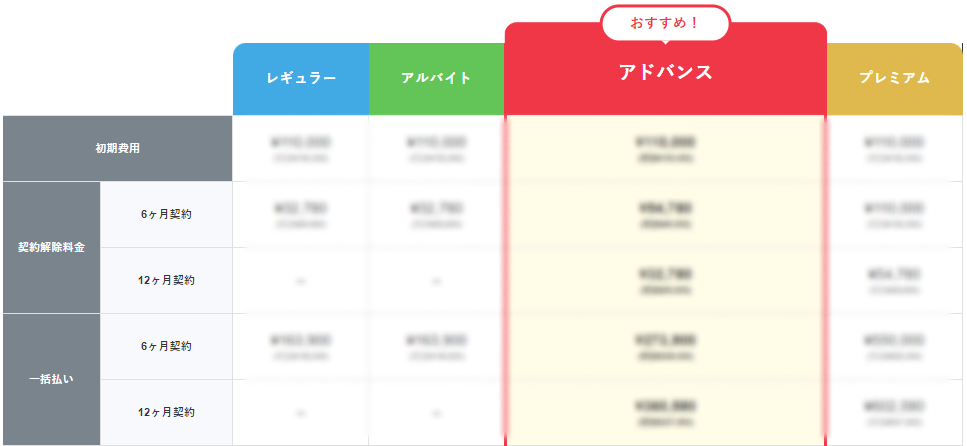Click アルバイト 6ヶ月契約 cancellation fee cell
The height and width of the screenshot is (446, 967).
(437, 215)
